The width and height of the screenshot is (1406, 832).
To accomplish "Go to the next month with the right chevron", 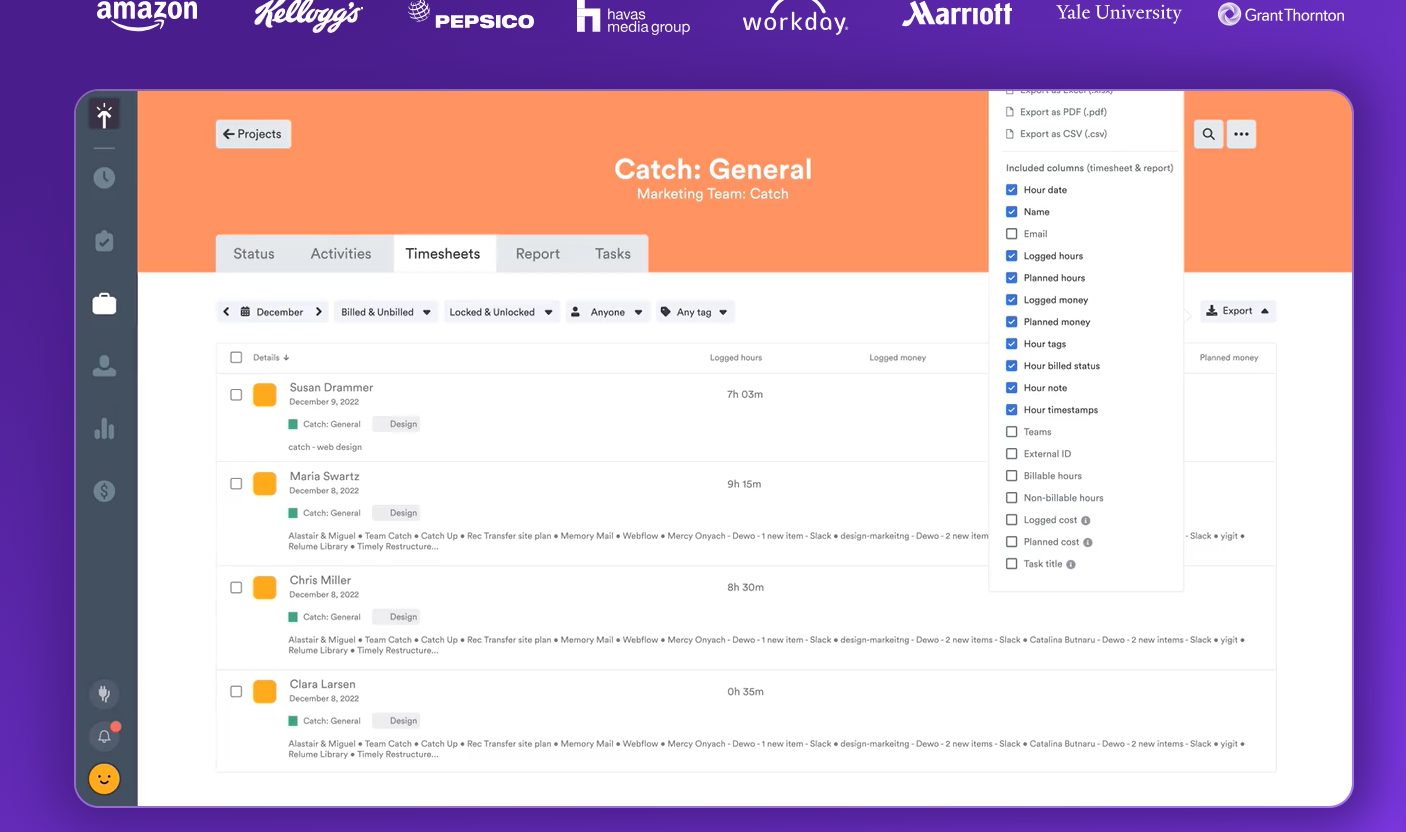I will point(319,312).
